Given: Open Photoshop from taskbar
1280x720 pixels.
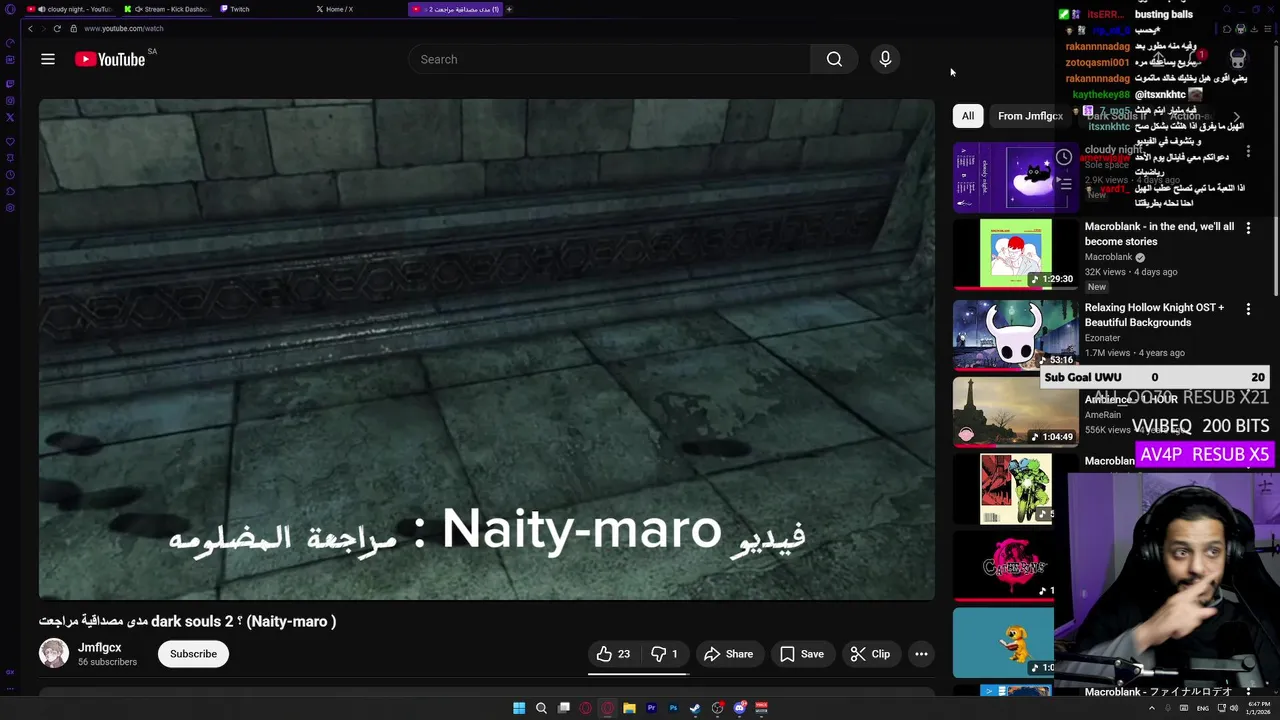Looking at the screenshot, I should 673,708.
